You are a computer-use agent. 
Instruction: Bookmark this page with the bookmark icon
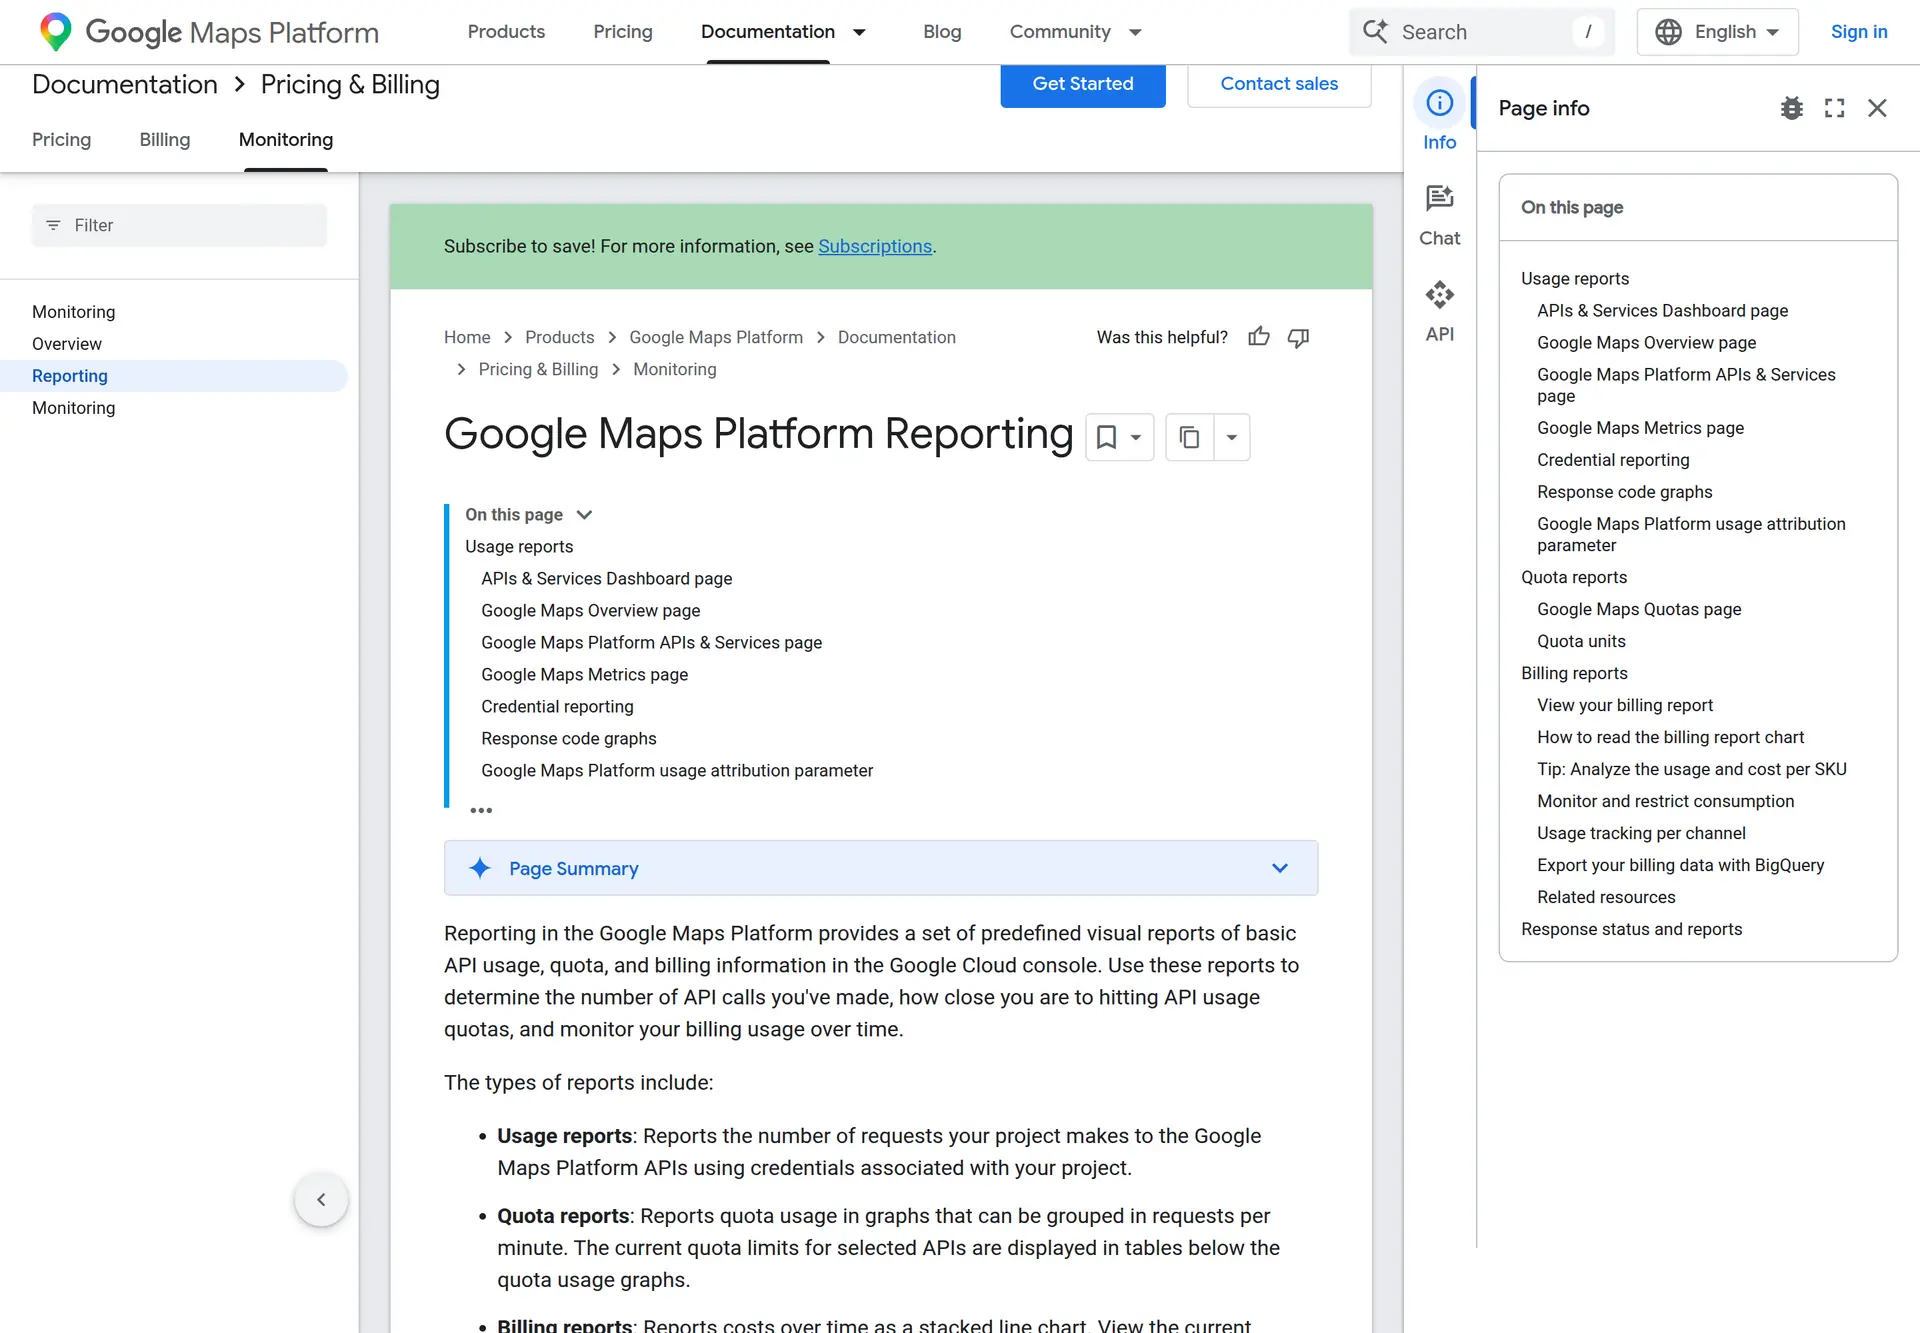point(1106,437)
